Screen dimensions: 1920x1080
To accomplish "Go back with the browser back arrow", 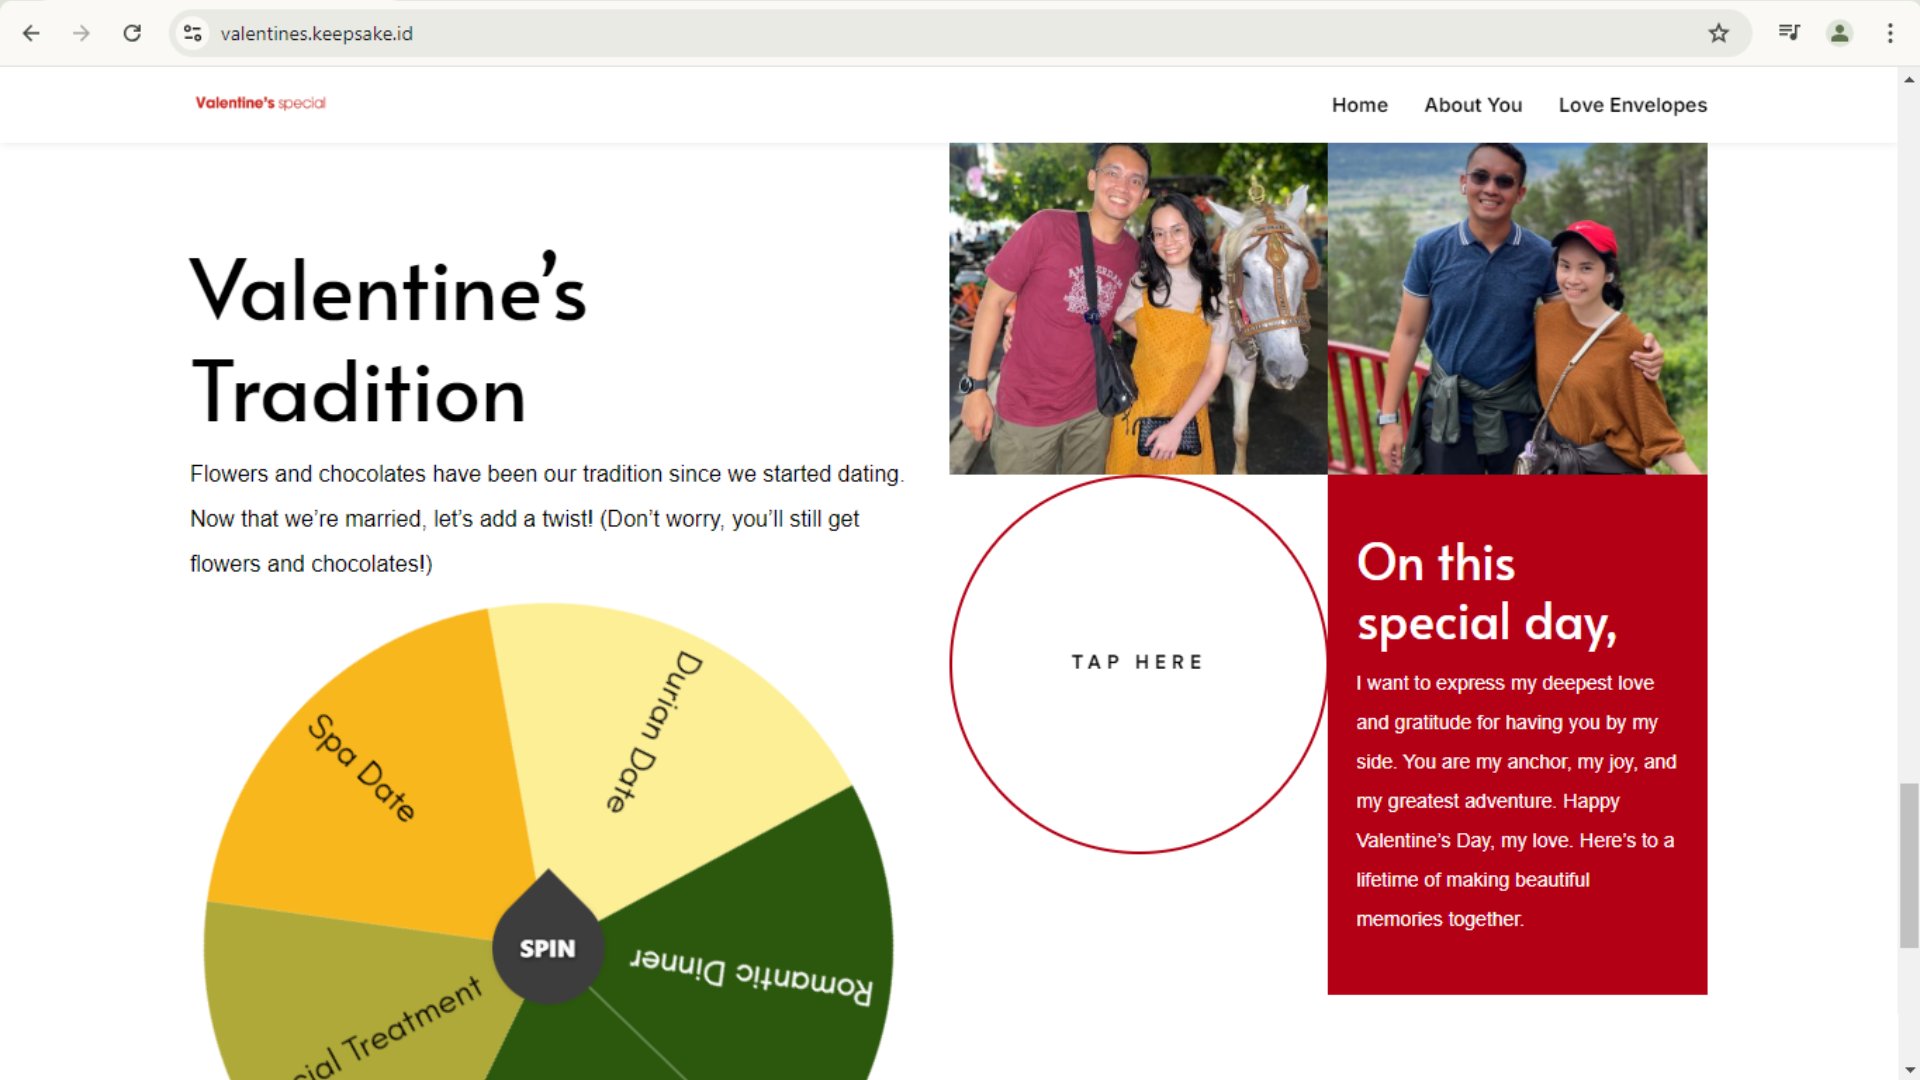I will tap(31, 33).
